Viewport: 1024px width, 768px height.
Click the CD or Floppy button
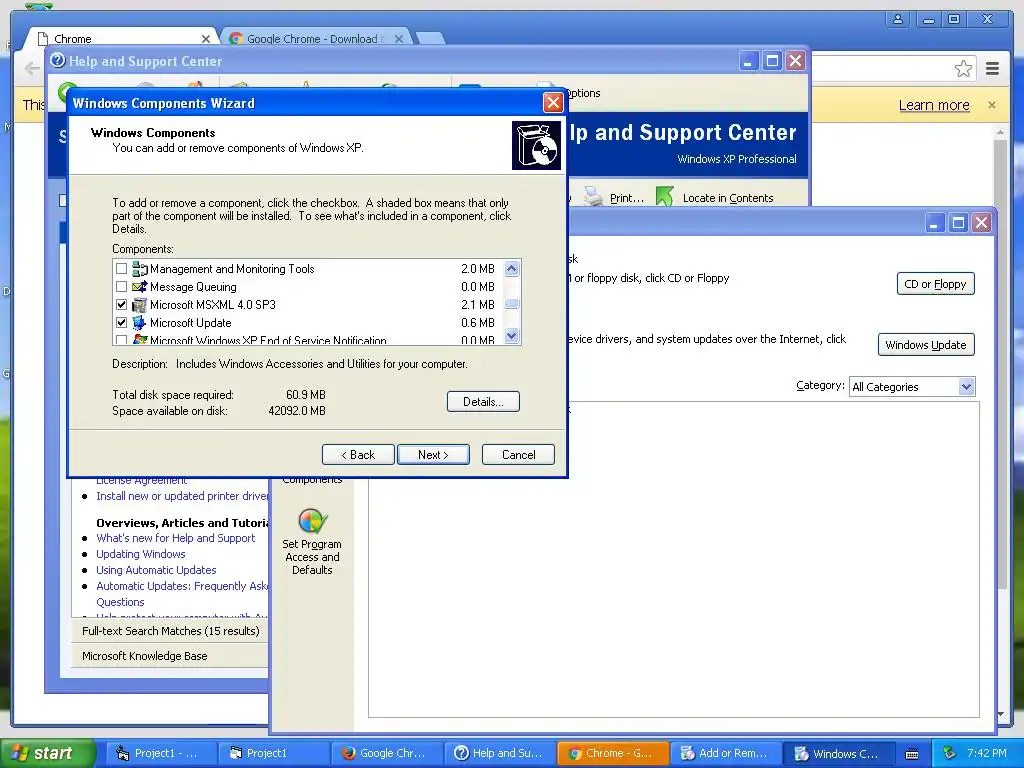click(935, 284)
